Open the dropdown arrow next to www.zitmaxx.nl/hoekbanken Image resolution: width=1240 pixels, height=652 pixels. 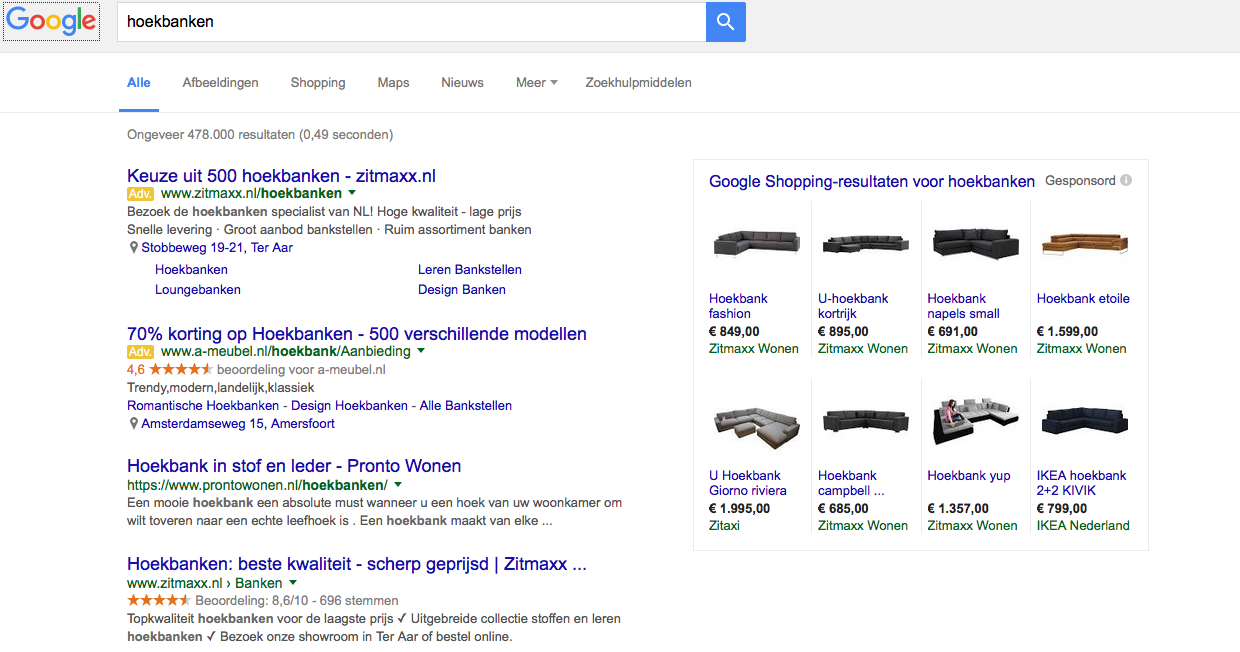coord(351,193)
